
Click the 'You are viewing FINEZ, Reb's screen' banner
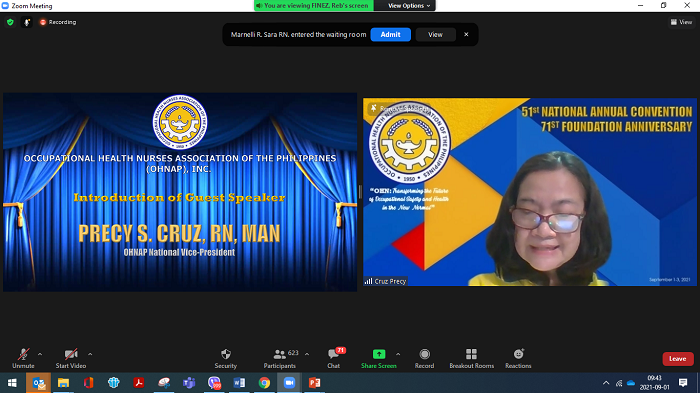313,5
